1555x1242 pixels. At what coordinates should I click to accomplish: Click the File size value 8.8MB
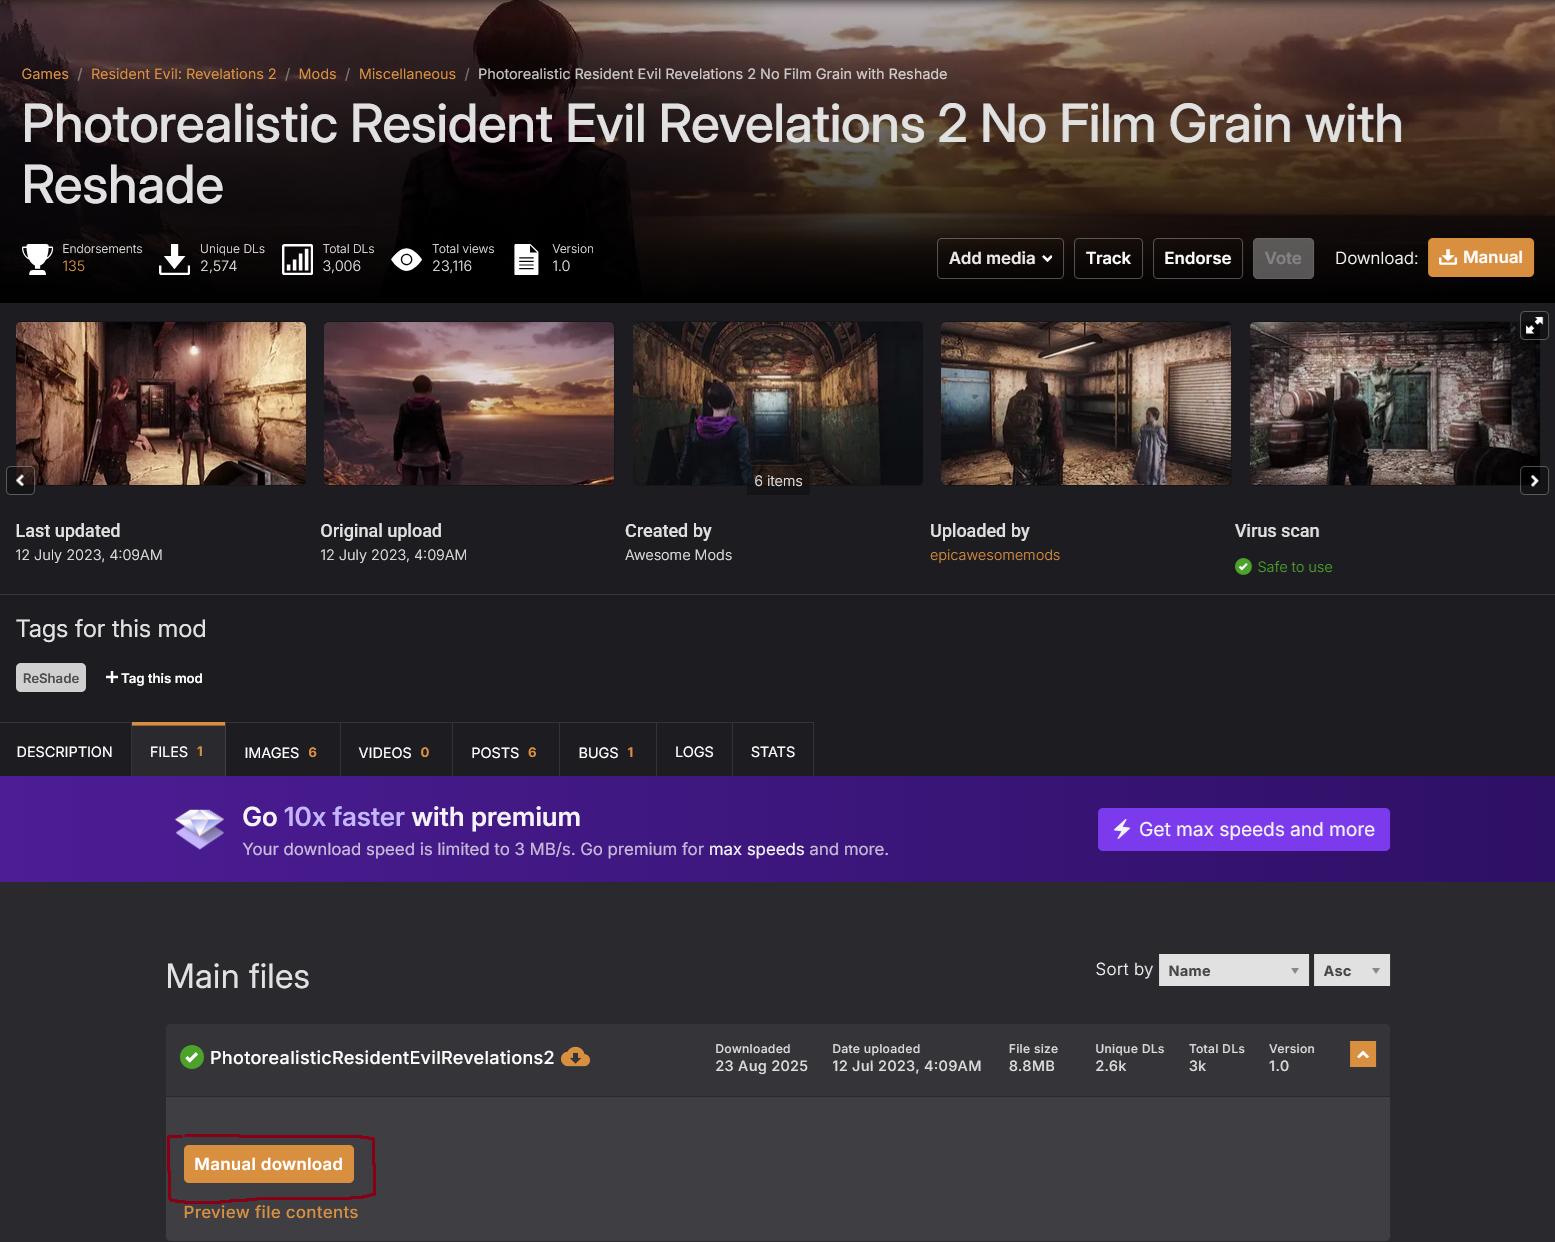click(1032, 1066)
